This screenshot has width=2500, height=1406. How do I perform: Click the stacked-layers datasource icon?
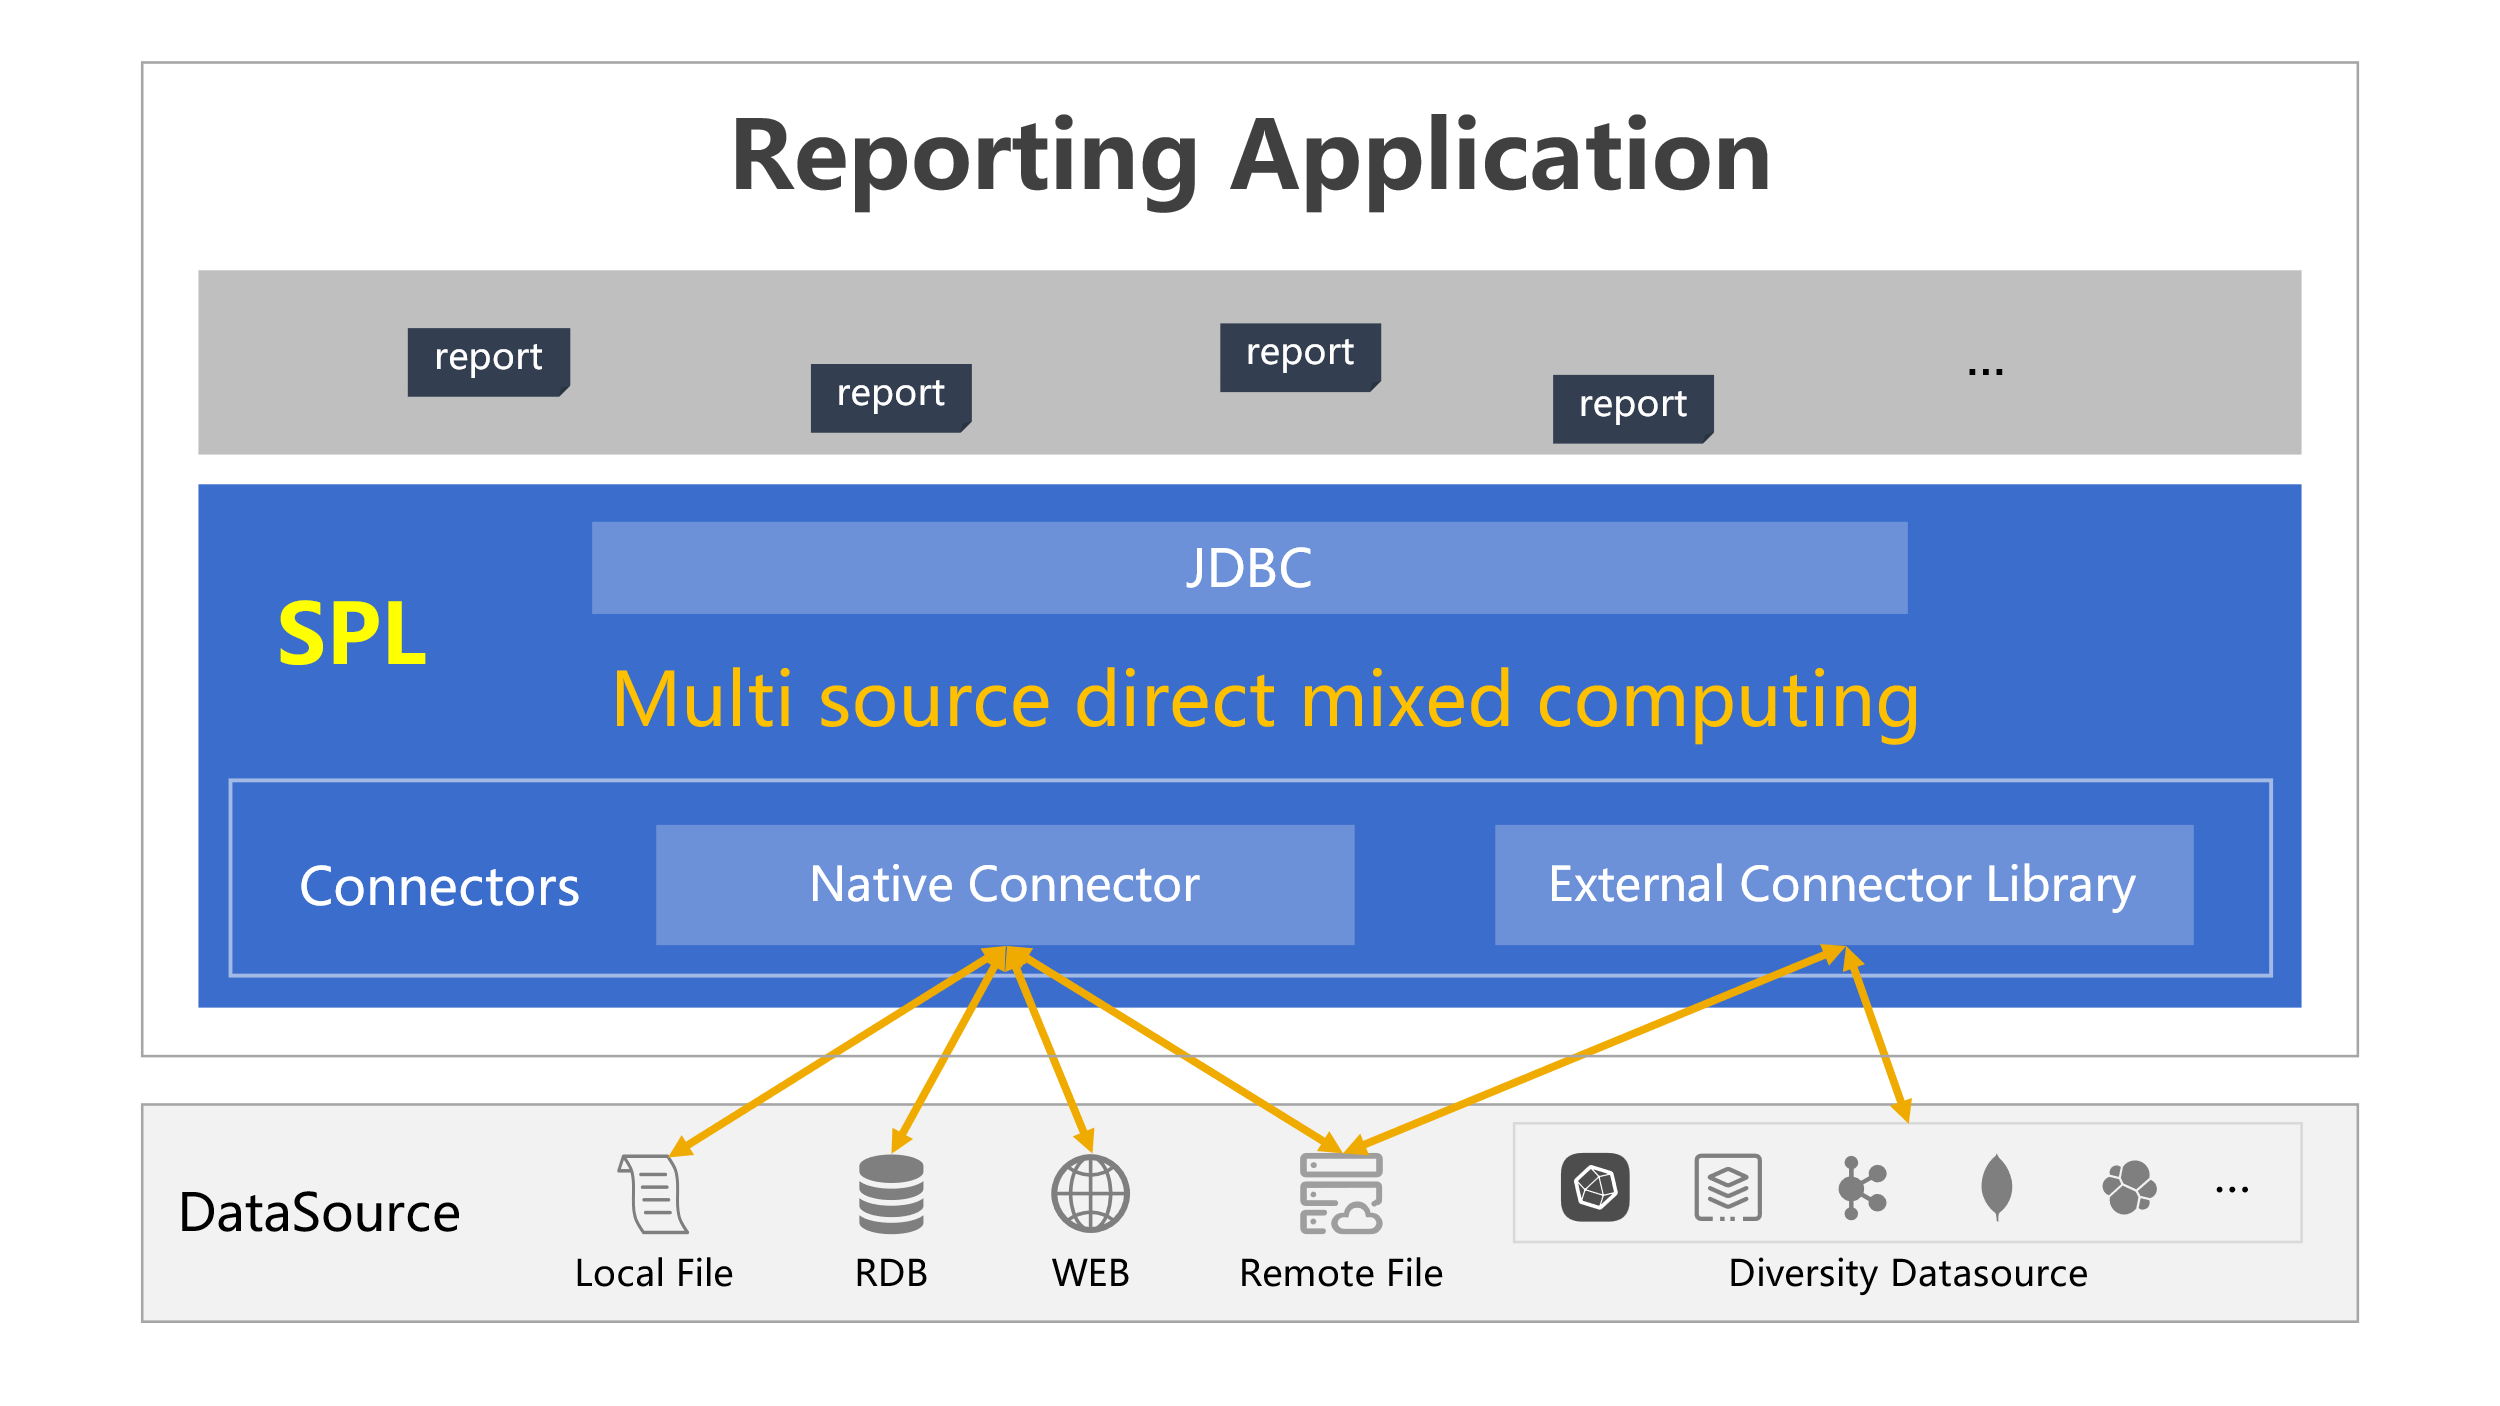click(1728, 1190)
